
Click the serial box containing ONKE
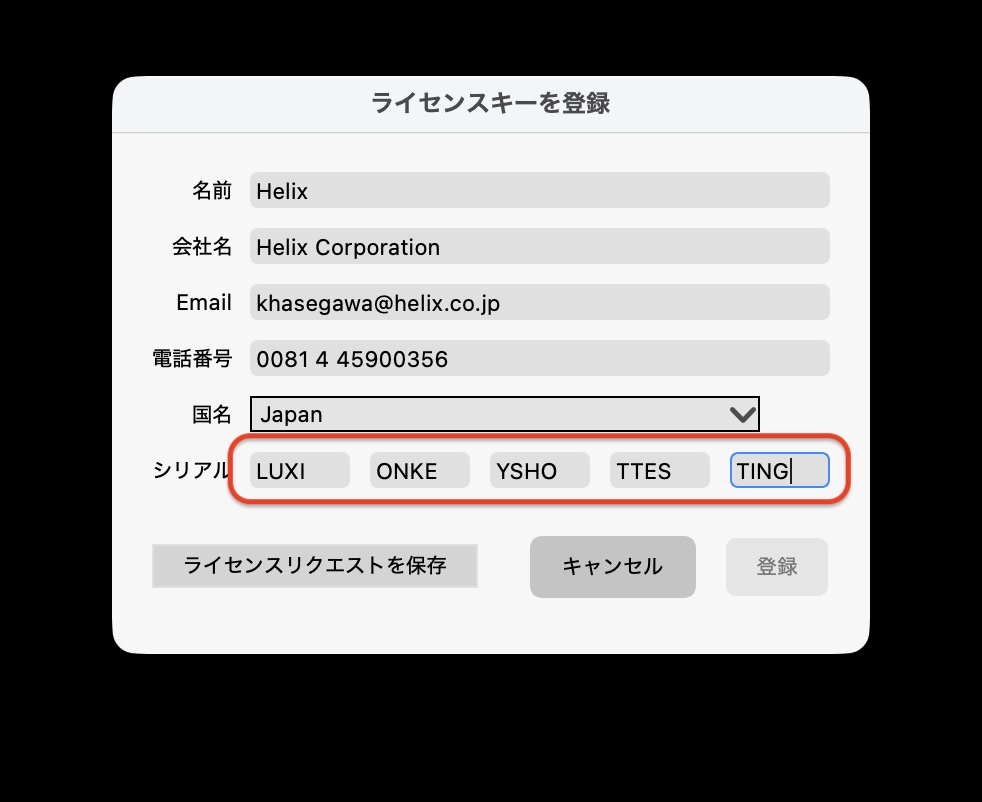(x=420, y=470)
